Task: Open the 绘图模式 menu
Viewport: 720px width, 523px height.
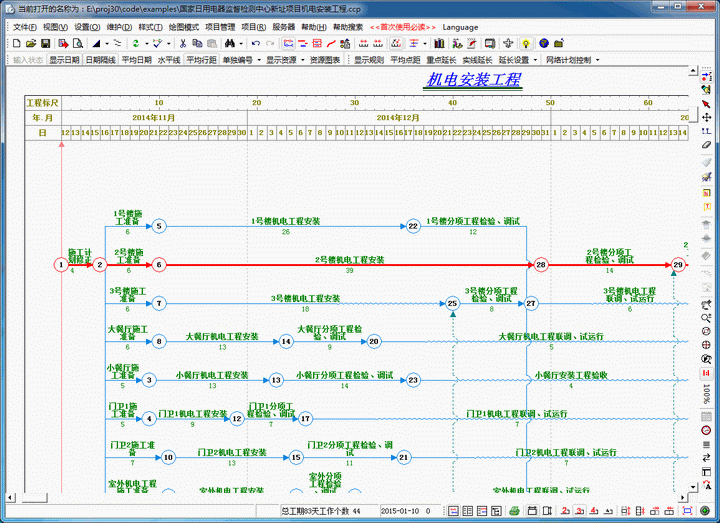Action: pyautogui.click(x=184, y=27)
